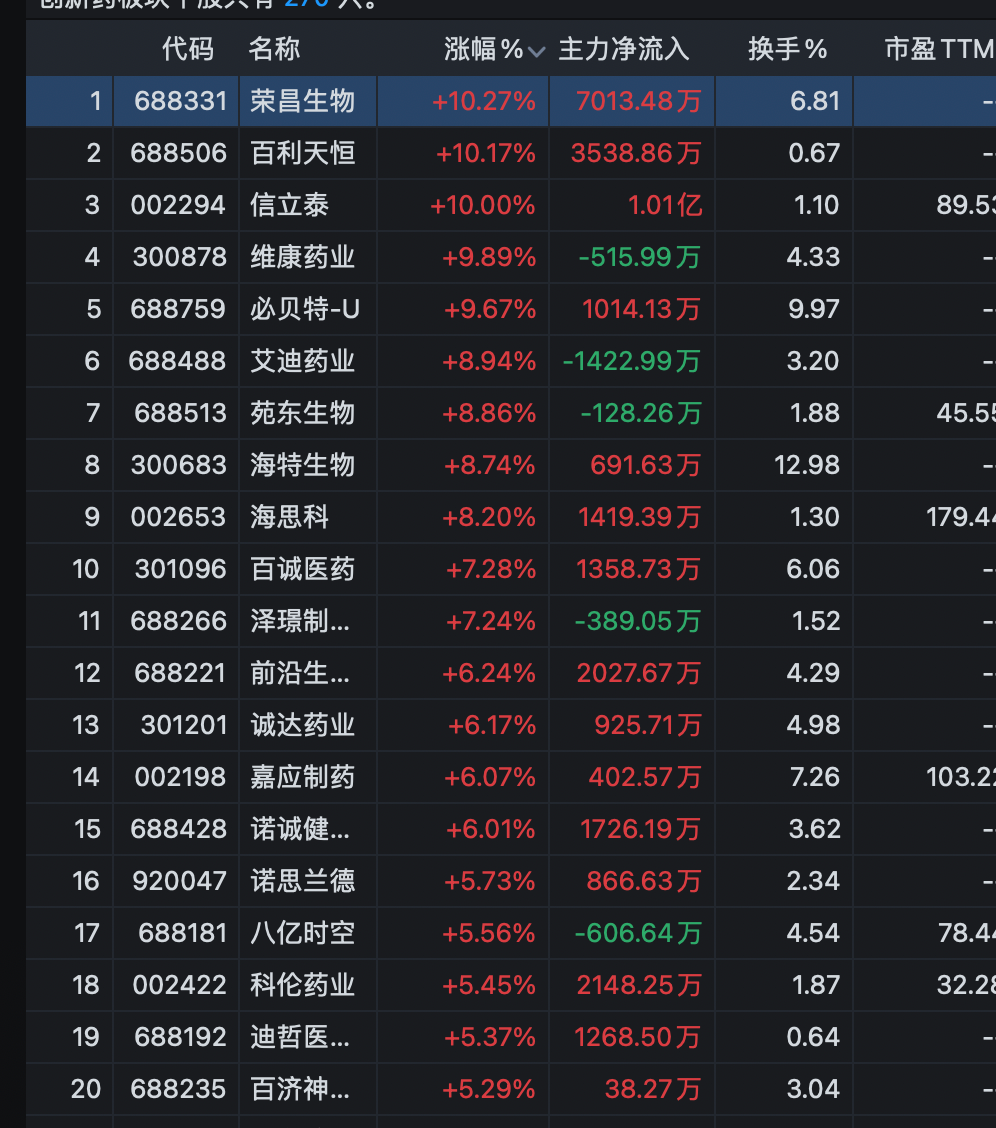Screen dimensions: 996x1128
Task: Select stock name 科伦药业
Action: pyautogui.click(x=303, y=985)
